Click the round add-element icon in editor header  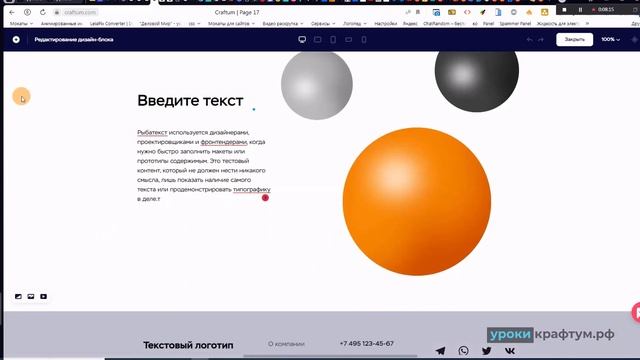16,40
